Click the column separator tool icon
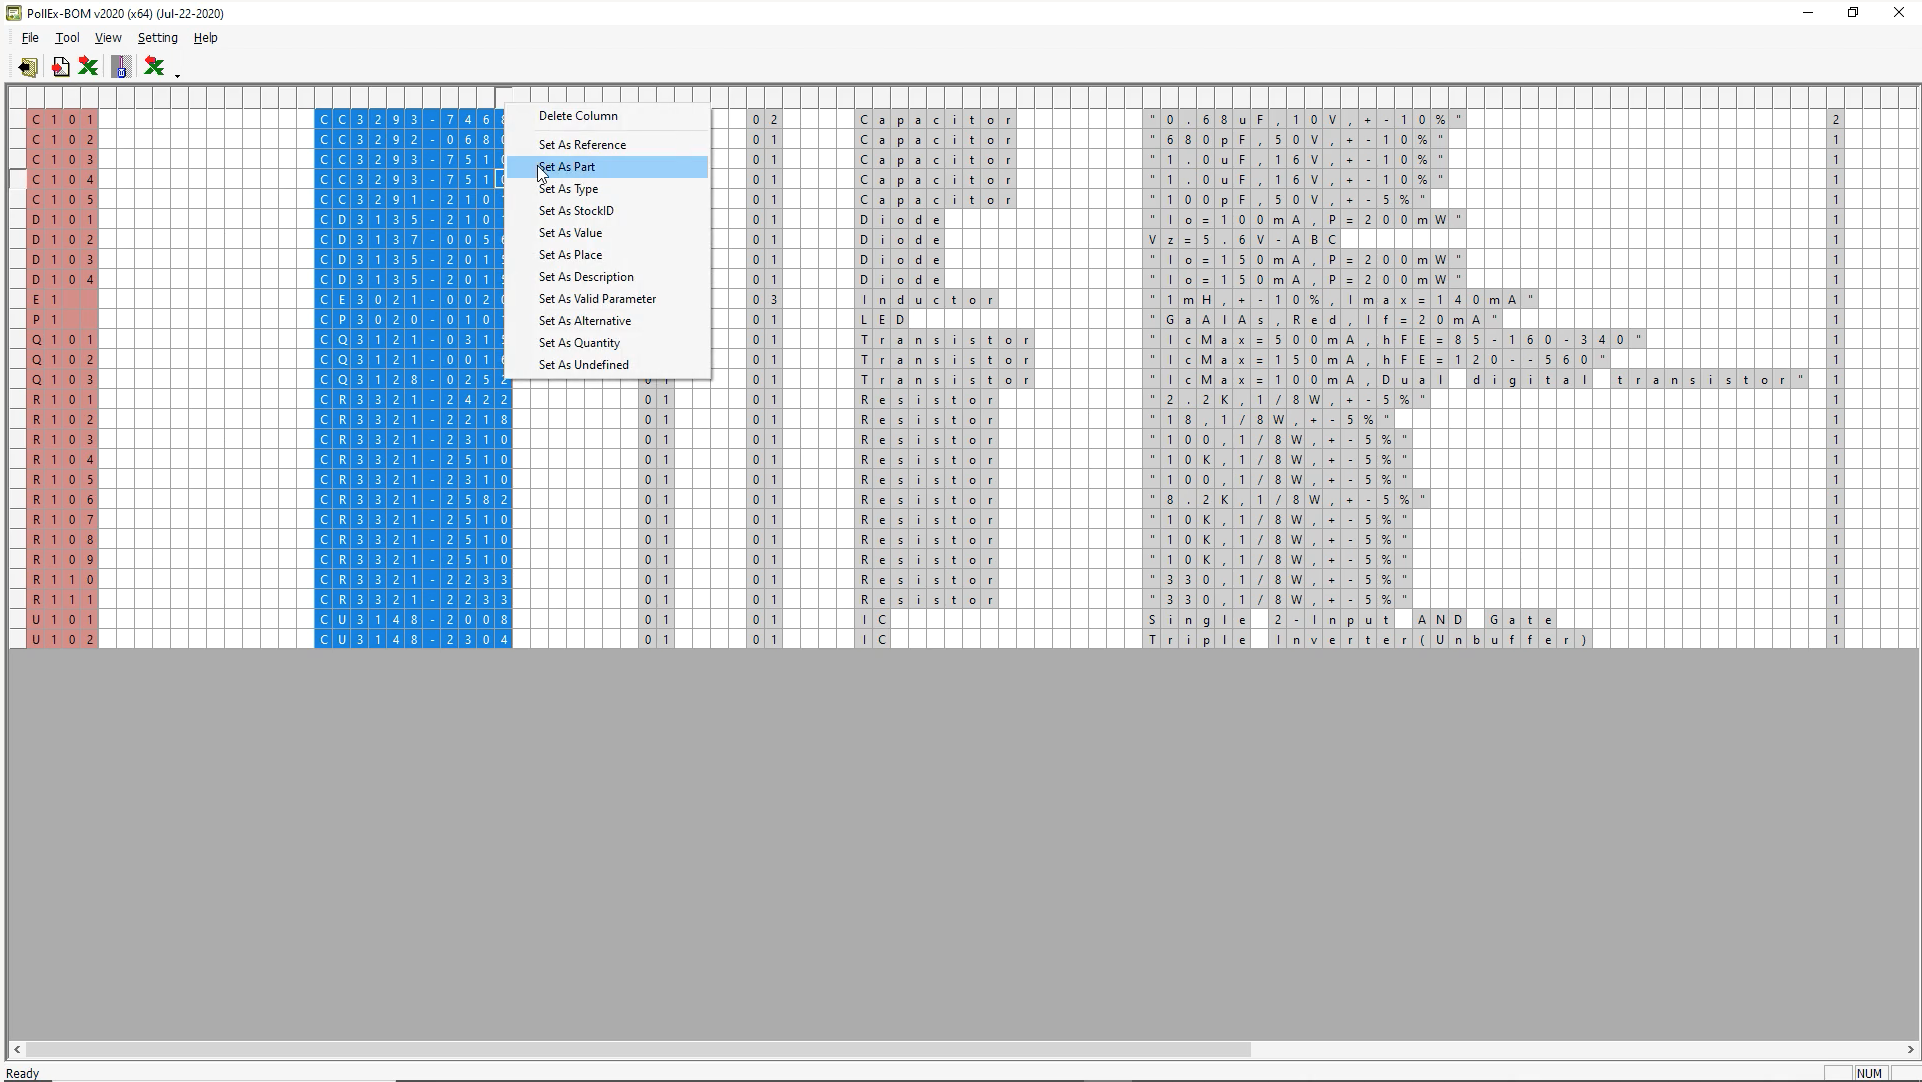Viewport: 1922px width, 1082px height. (x=121, y=67)
